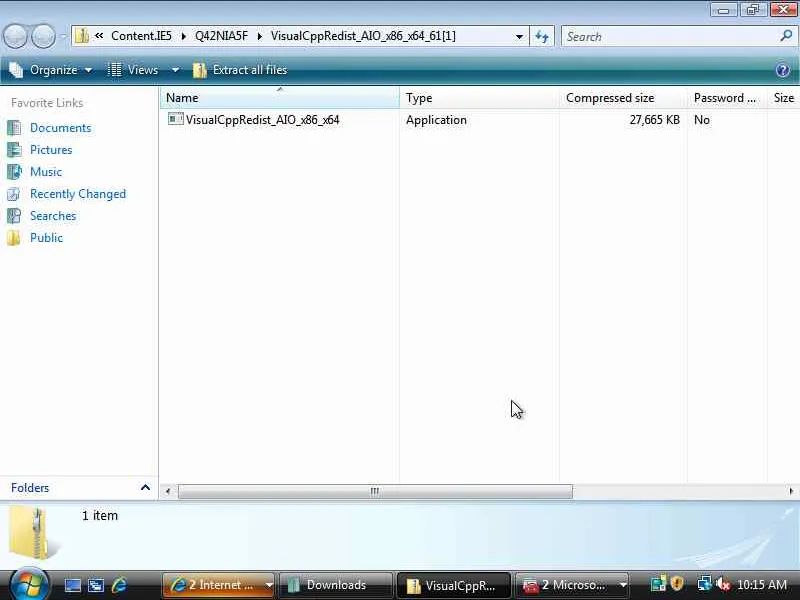Image resolution: width=800 pixels, height=600 pixels.
Task: Open Searches favorite link
Action: [x=53, y=216]
